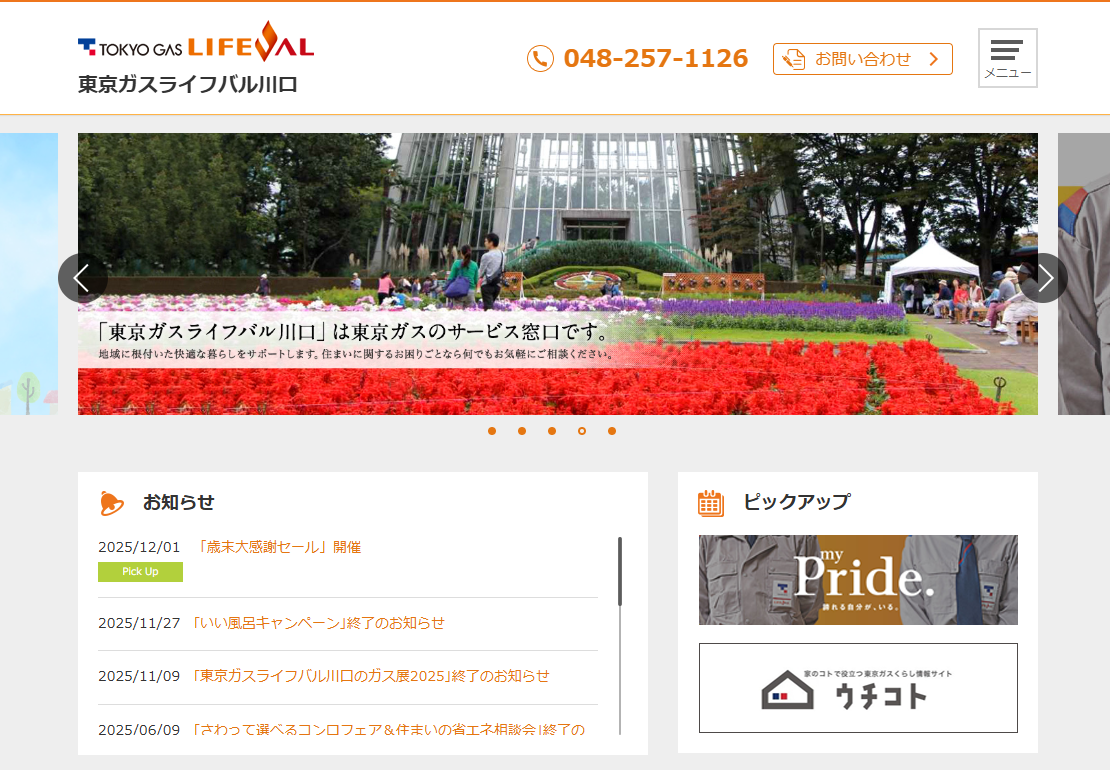
Task: Click the orange phone receiver icon
Action: point(540,58)
